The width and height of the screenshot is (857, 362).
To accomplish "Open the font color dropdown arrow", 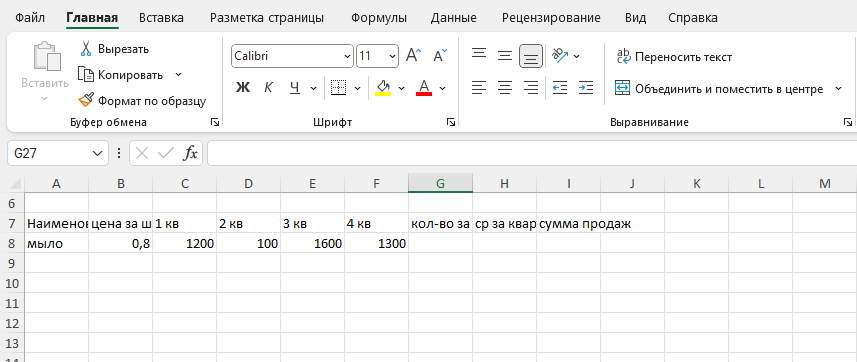I will 442,88.
